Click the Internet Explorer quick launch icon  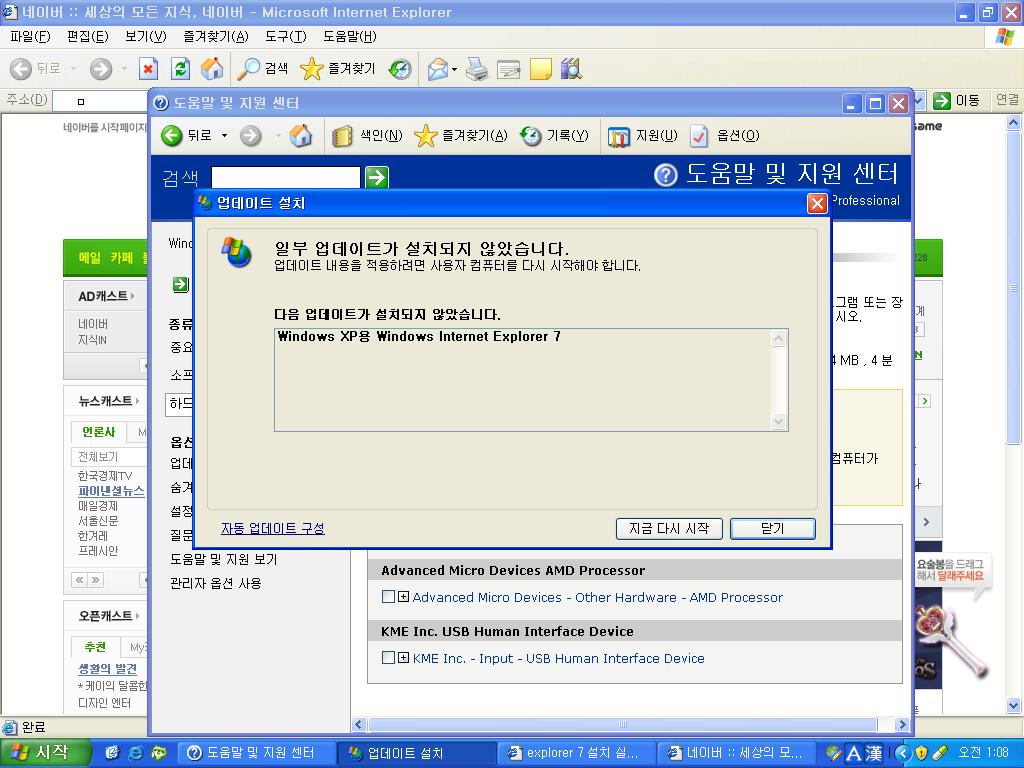click(x=136, y=753)
